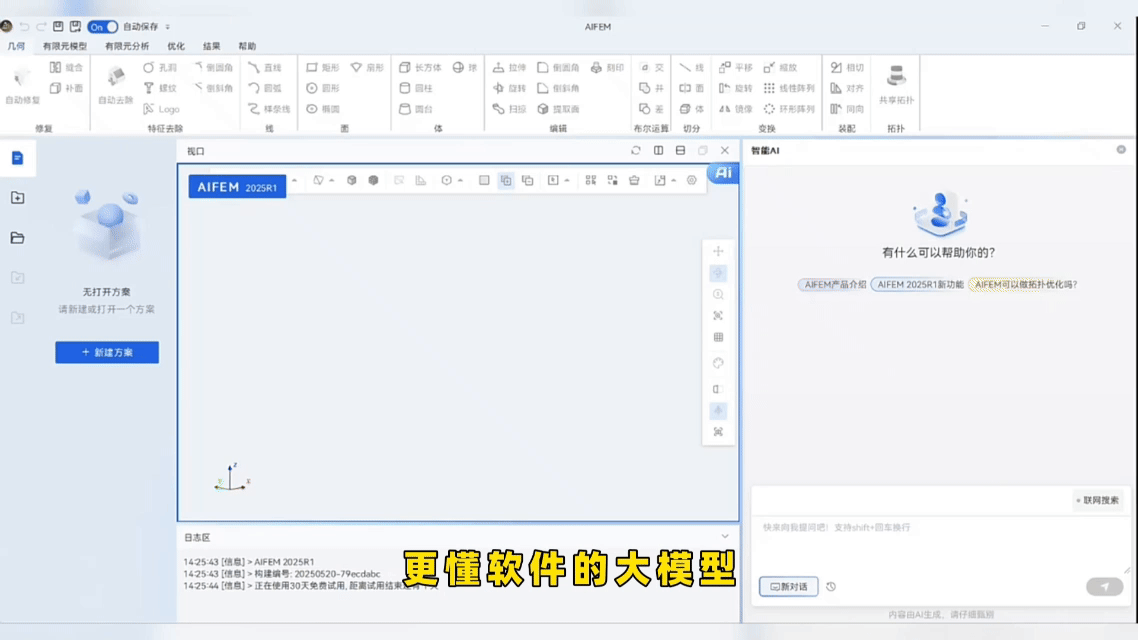The image size is (1138, 640).
Task: Open the 结果 results ribbon tab
Action: click(x=211, y=46)
